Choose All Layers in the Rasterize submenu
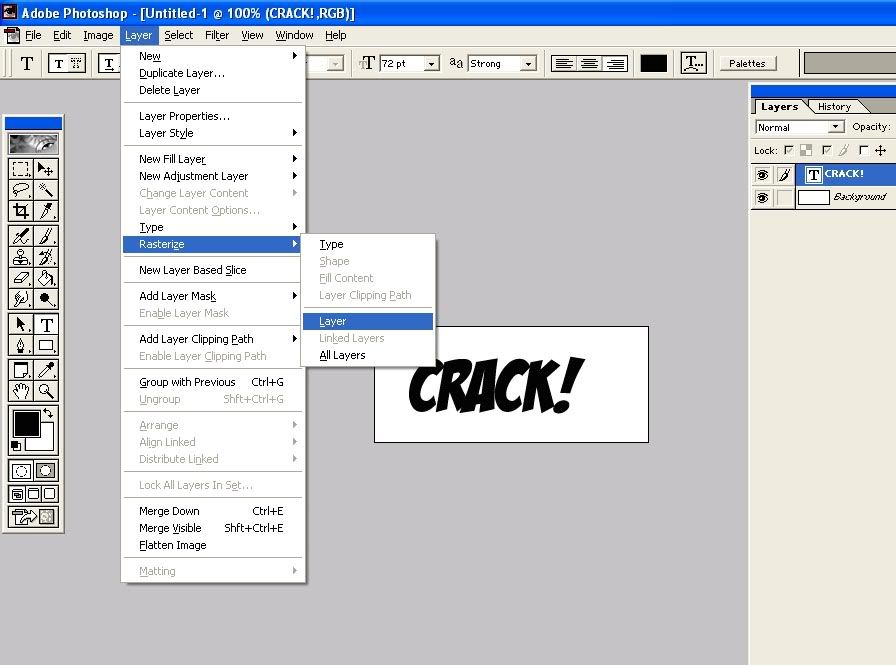The height and width of the screenshot is (665, 896). [x=368, y=355]
